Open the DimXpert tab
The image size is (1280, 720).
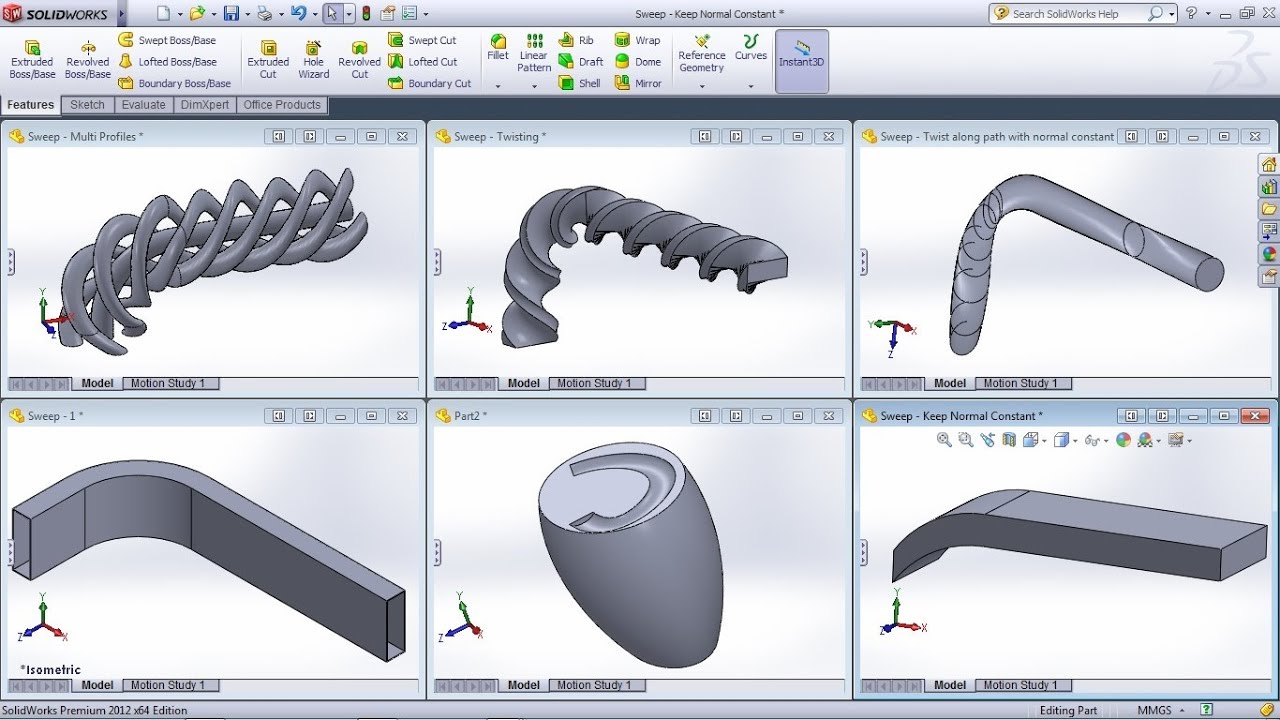pos(205,105)
